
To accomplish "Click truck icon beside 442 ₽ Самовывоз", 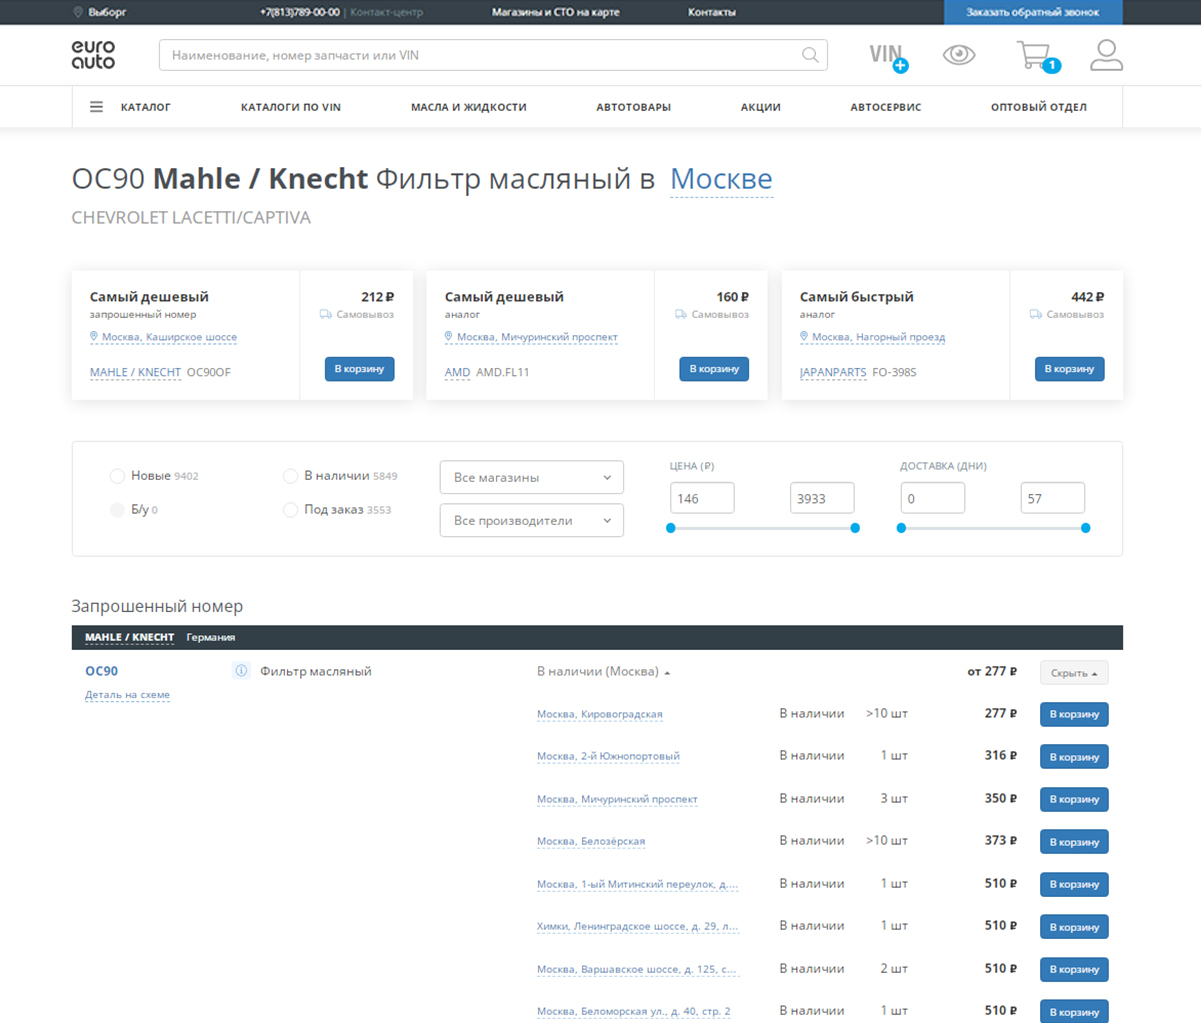I will point(1035,314).
